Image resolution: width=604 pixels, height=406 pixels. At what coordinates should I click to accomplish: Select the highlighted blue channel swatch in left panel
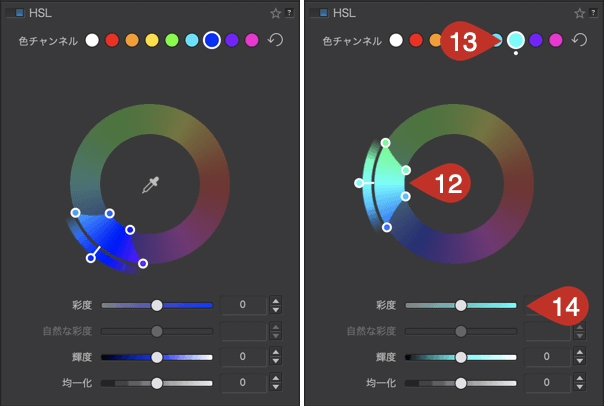tap(212, 40)
